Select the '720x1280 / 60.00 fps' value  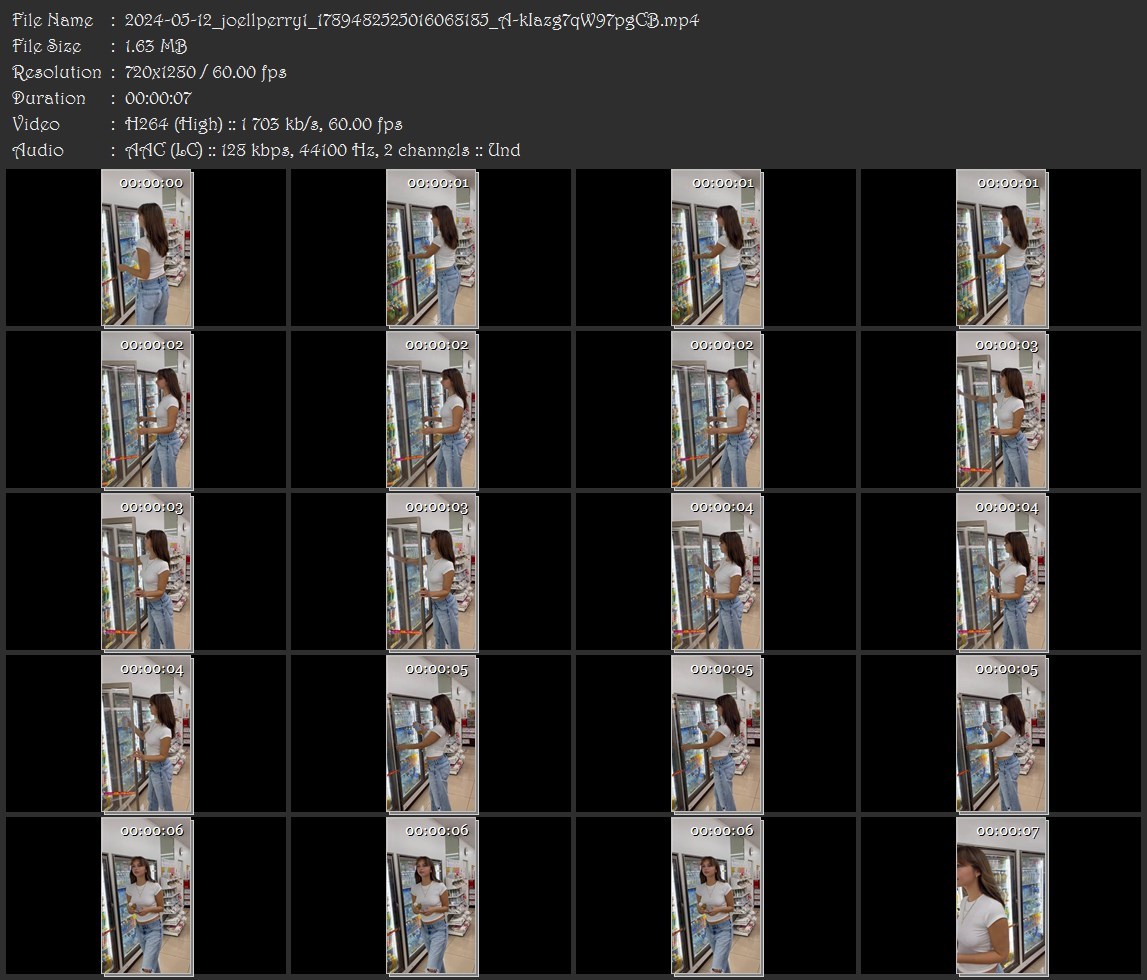pos(206,72)
